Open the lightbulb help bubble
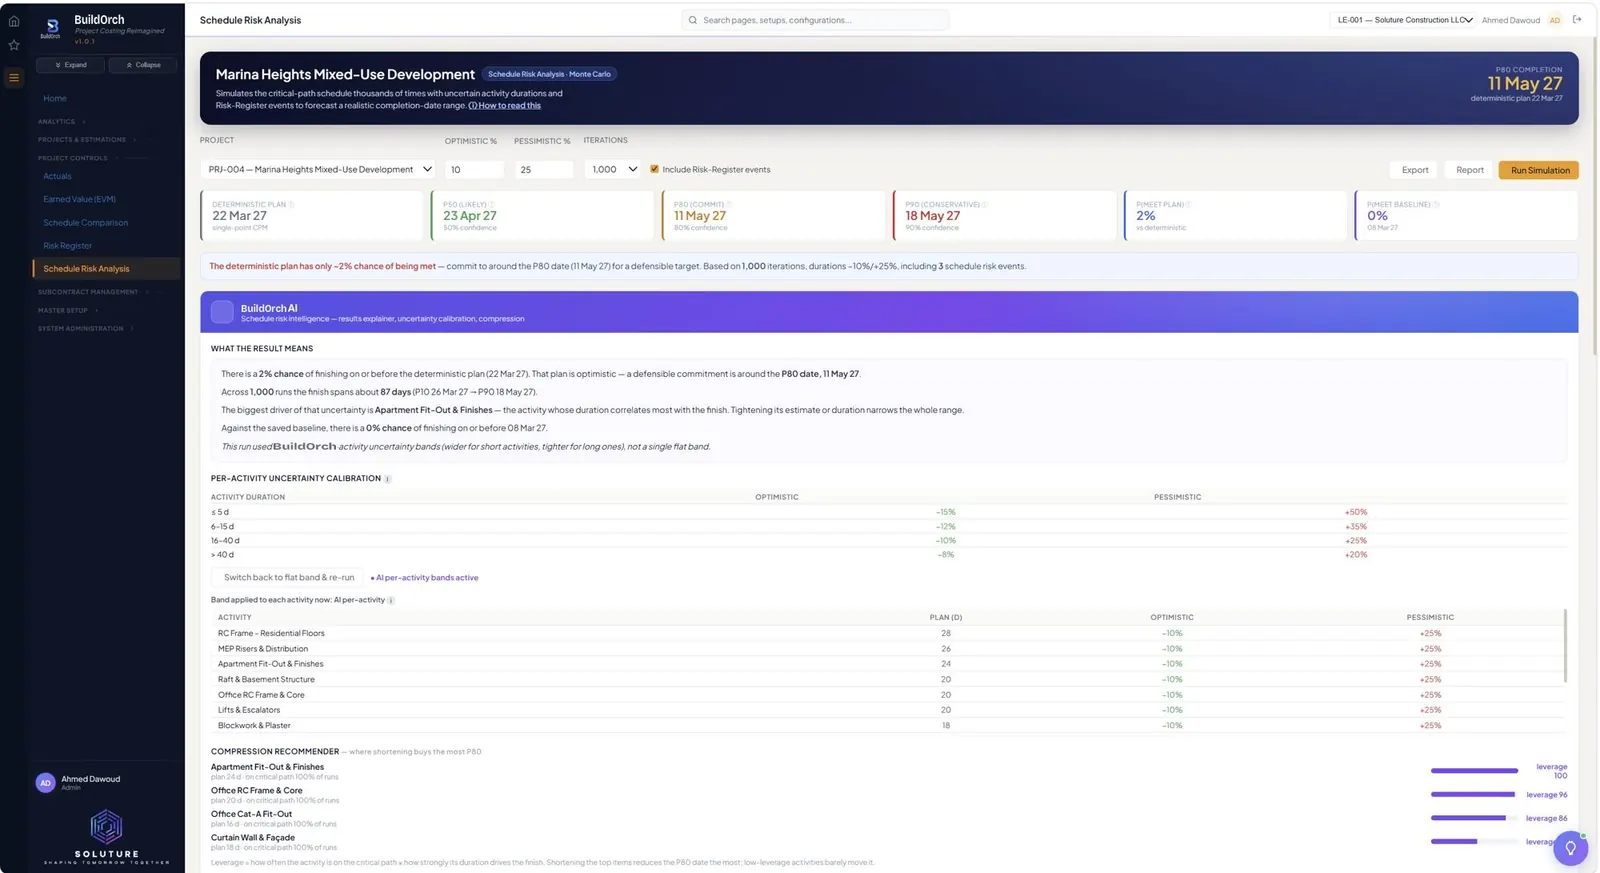The height and width of the screenshot is (873, 1600). coord(1570,848)
